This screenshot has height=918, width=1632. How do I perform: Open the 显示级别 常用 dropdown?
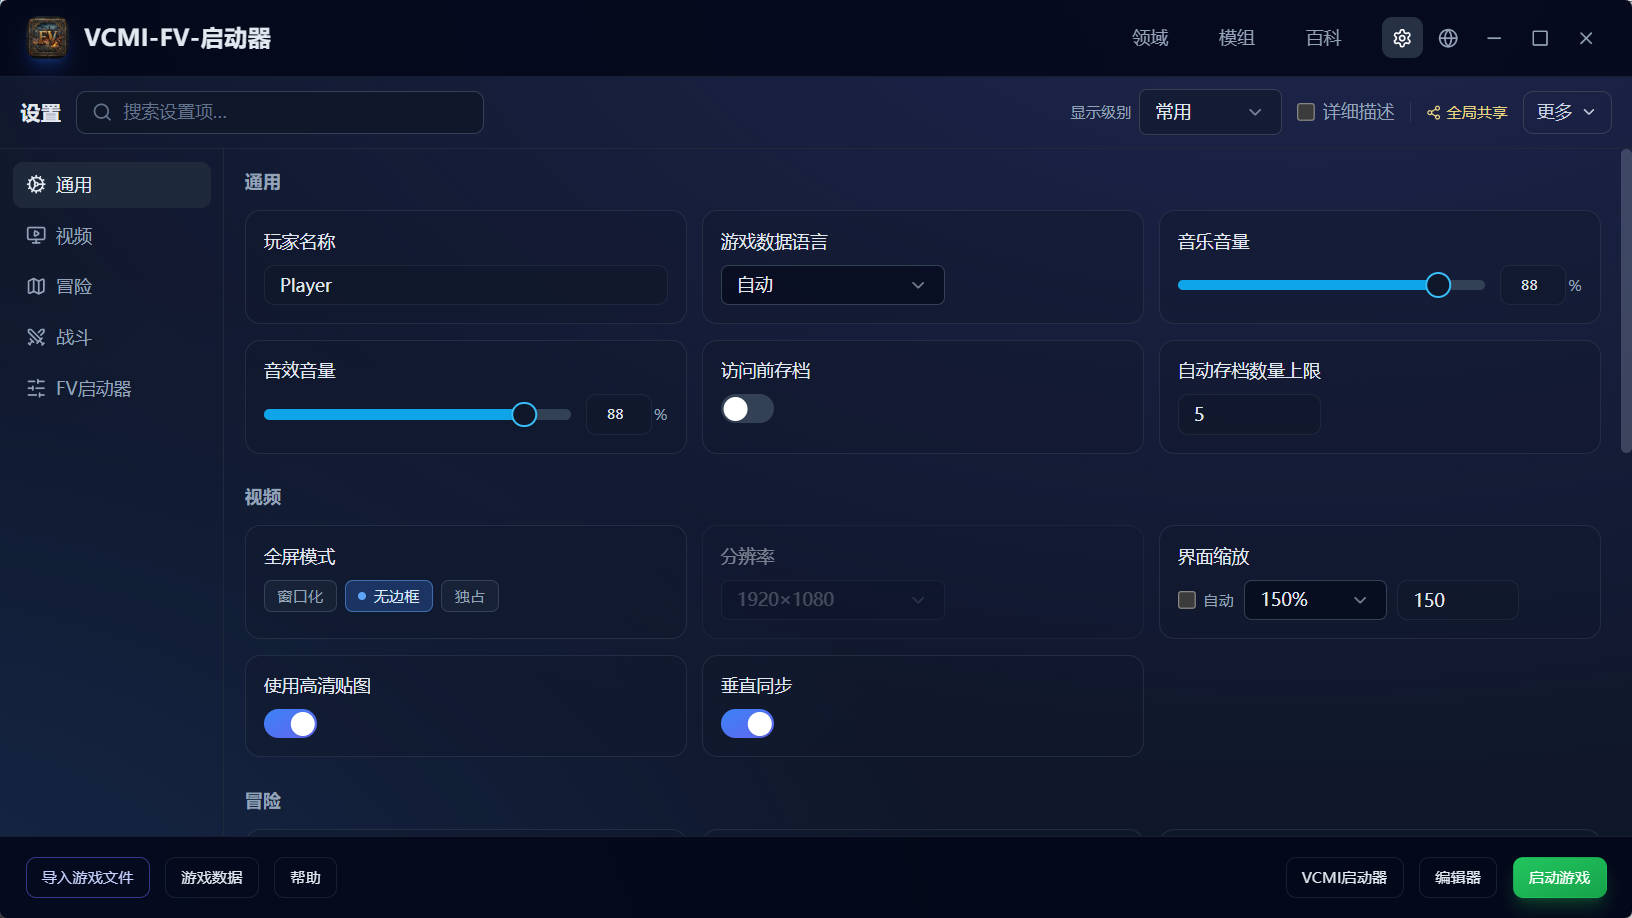[x=1210, y=112]
